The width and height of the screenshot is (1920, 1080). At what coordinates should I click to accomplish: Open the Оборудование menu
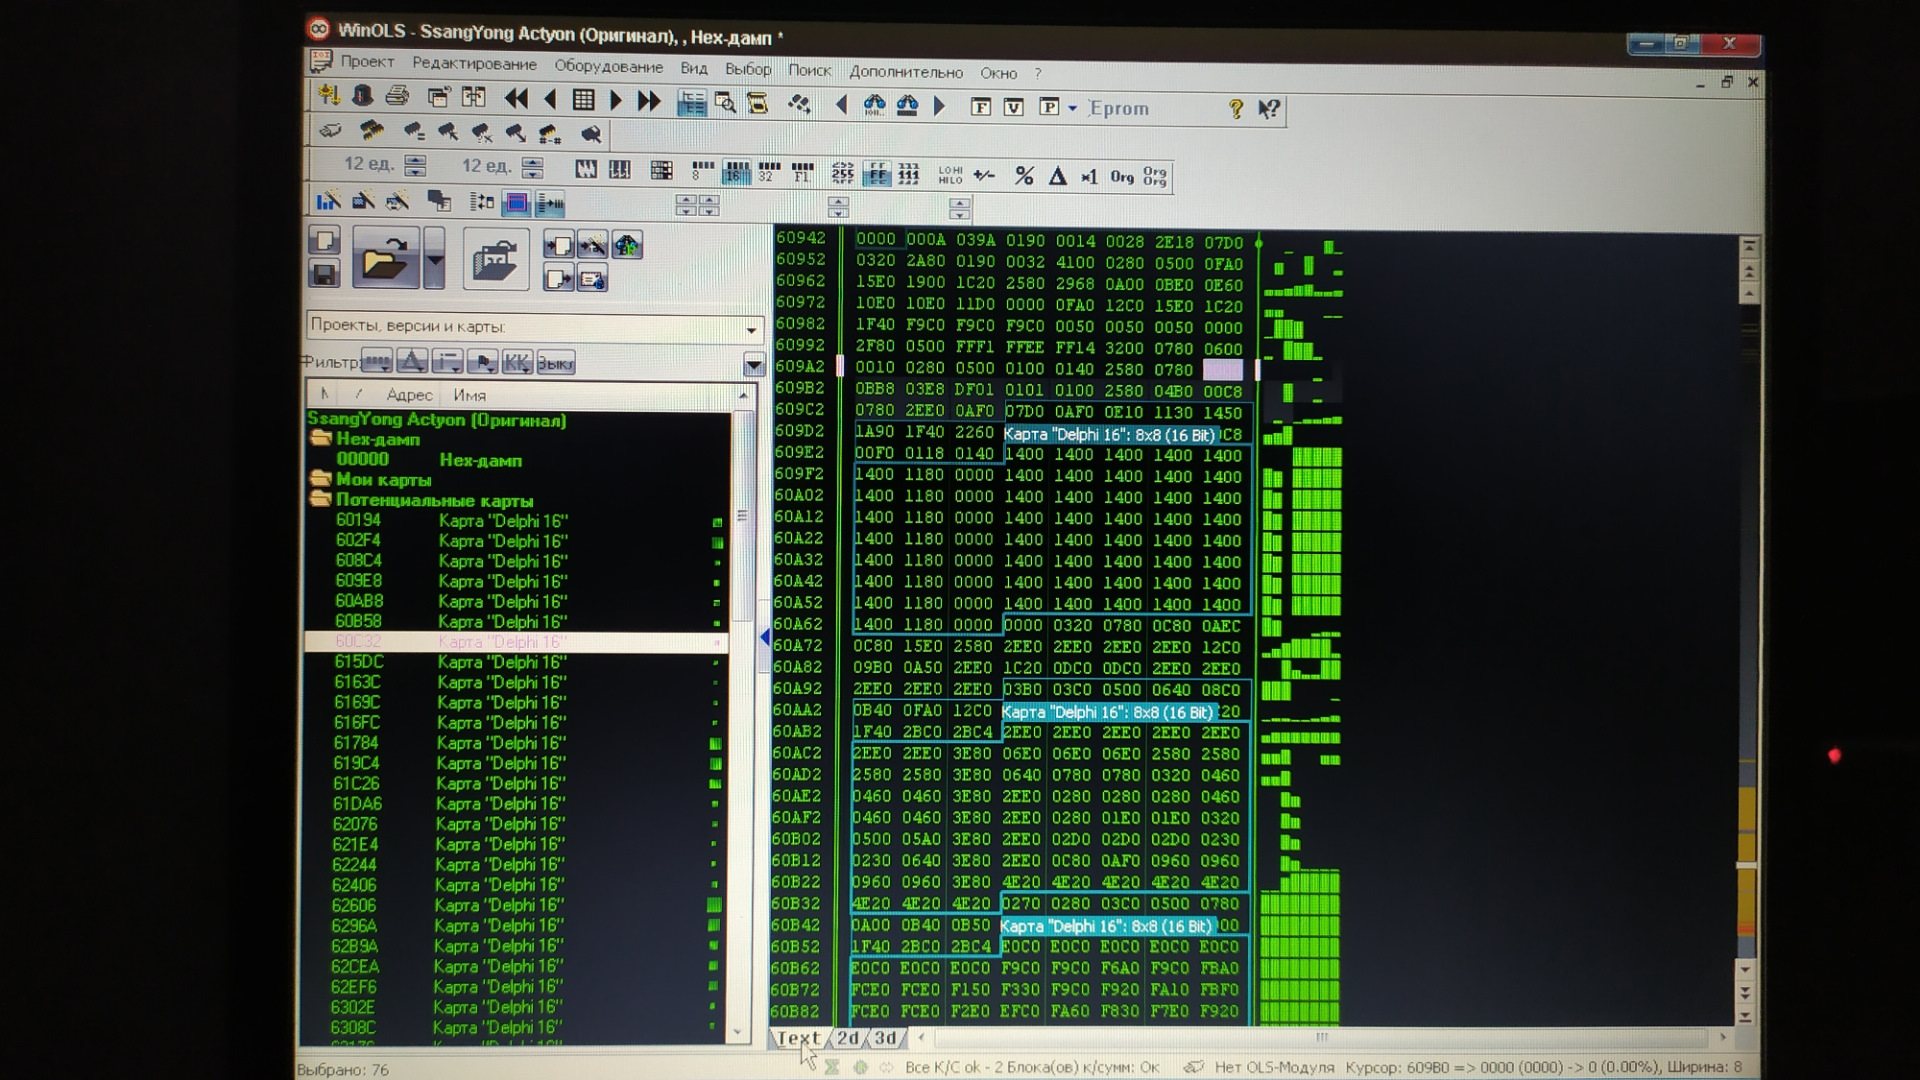[608, 67]
